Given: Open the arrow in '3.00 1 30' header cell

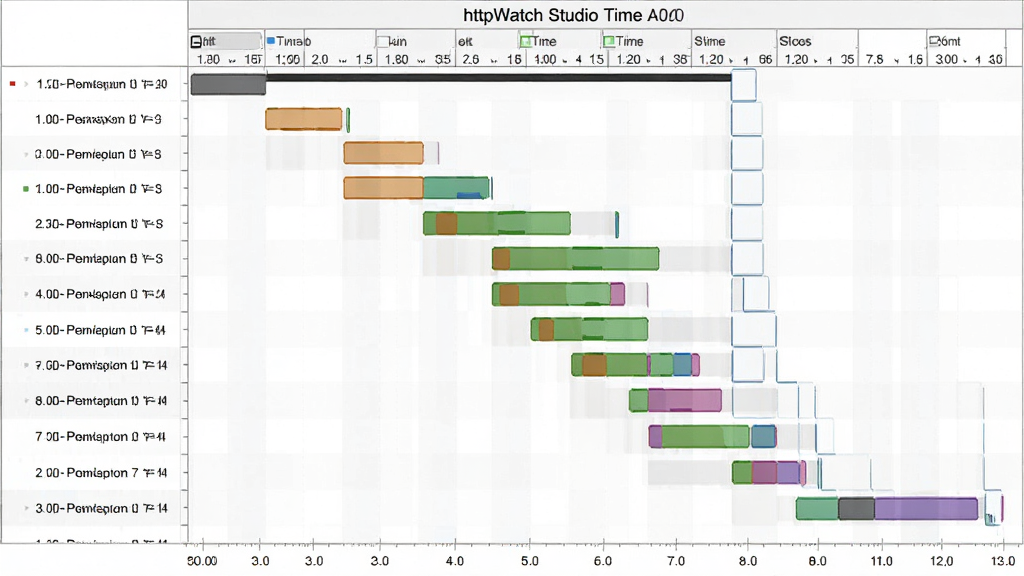Looking at the screenshot, I should [x=966, y=61].
